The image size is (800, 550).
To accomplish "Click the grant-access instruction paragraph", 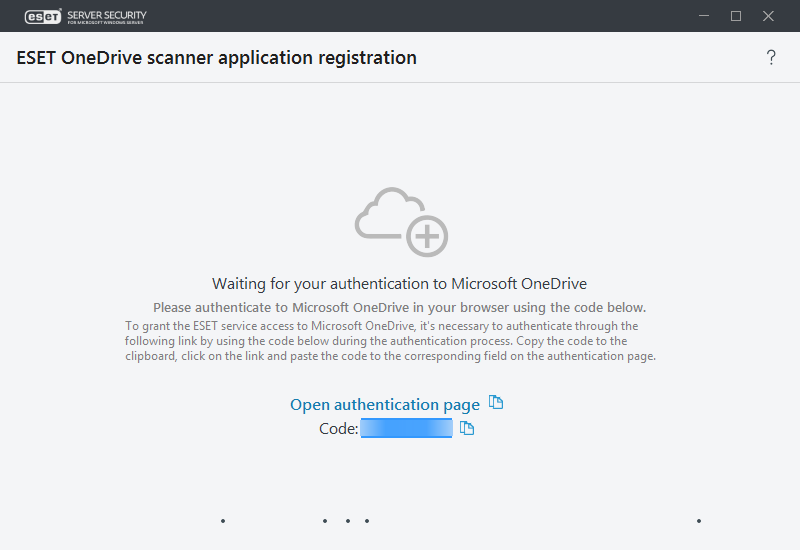I will tap(390, 341).
